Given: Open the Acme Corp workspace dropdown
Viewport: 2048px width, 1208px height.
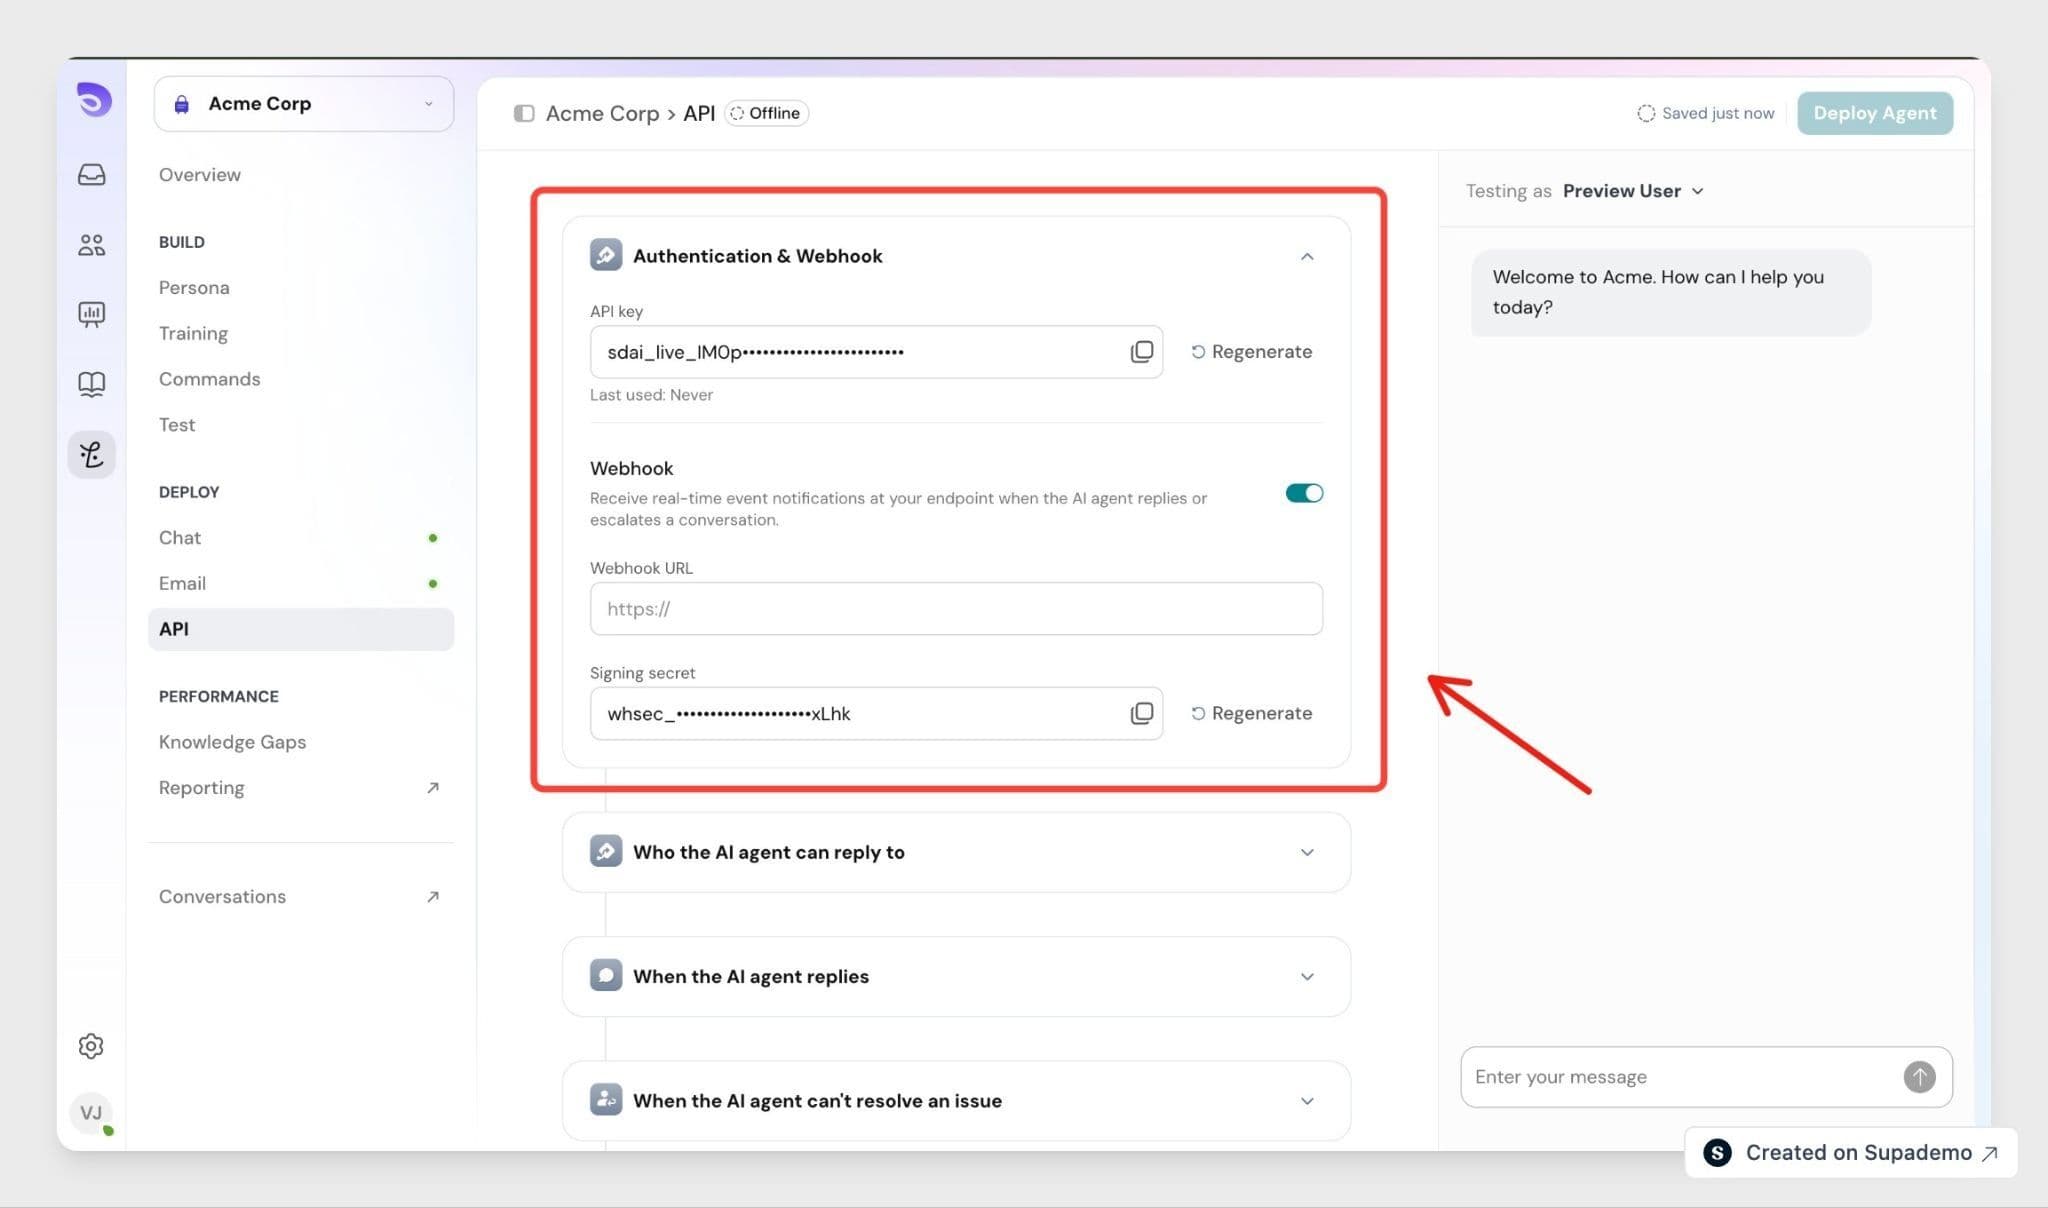Looking at the screenshot, I should (304, 104).
